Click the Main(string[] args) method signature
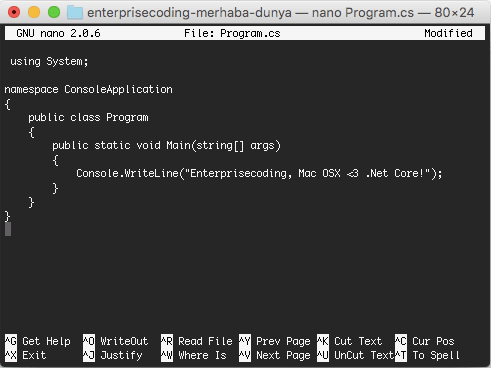Viewport: 491px width, 368px height. point(223,146)
